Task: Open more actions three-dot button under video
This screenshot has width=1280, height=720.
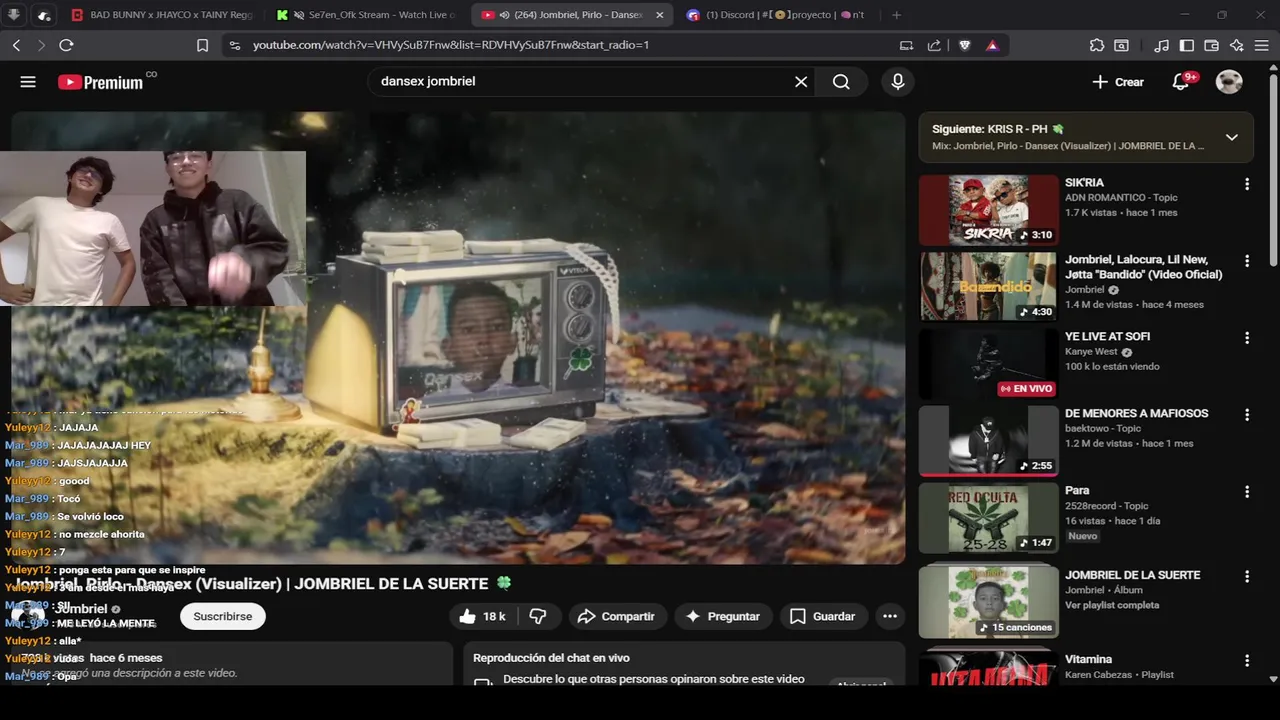Action: (890, 616)
